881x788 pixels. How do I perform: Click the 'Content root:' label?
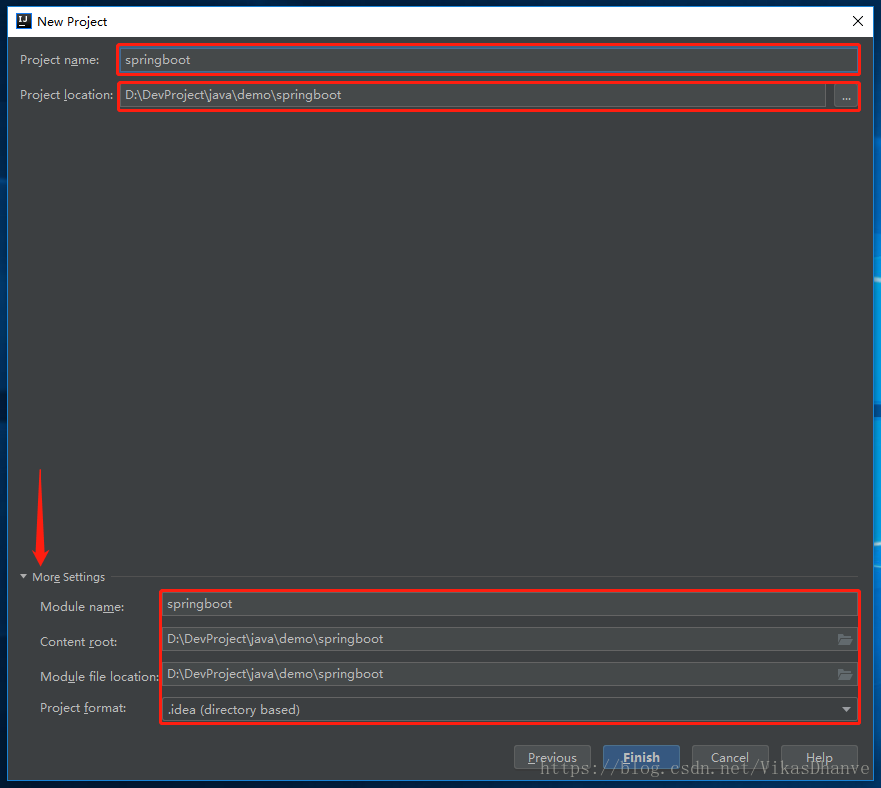click(x=79, y=642)
